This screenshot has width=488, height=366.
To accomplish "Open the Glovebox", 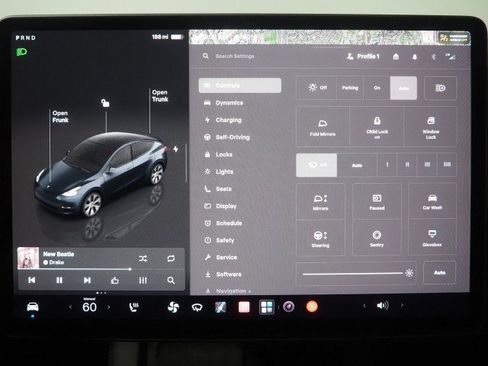I will pos(432,238).
